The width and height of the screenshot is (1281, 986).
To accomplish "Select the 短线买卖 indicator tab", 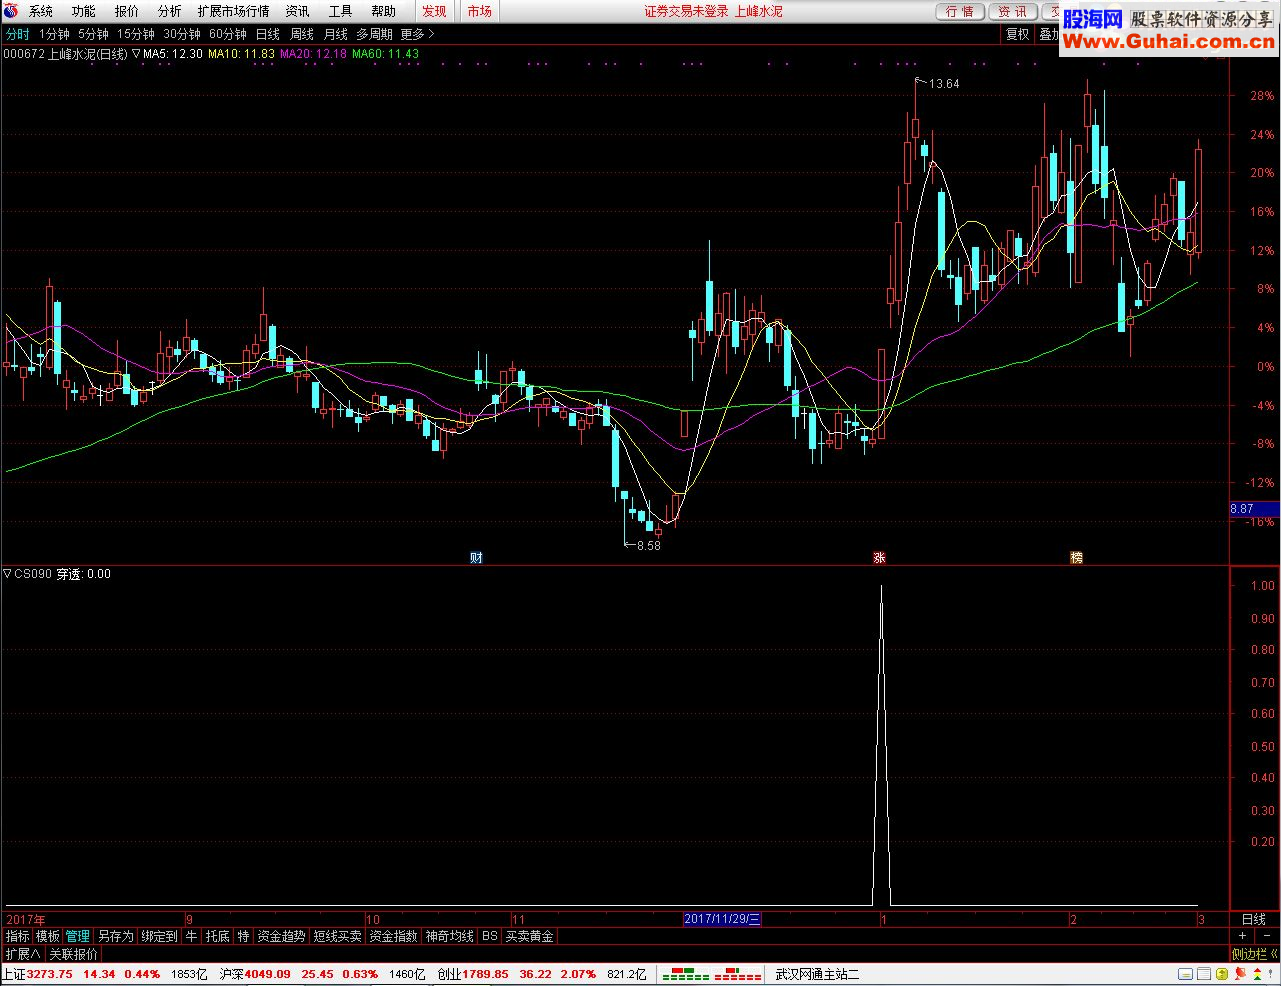I will 337,937.
